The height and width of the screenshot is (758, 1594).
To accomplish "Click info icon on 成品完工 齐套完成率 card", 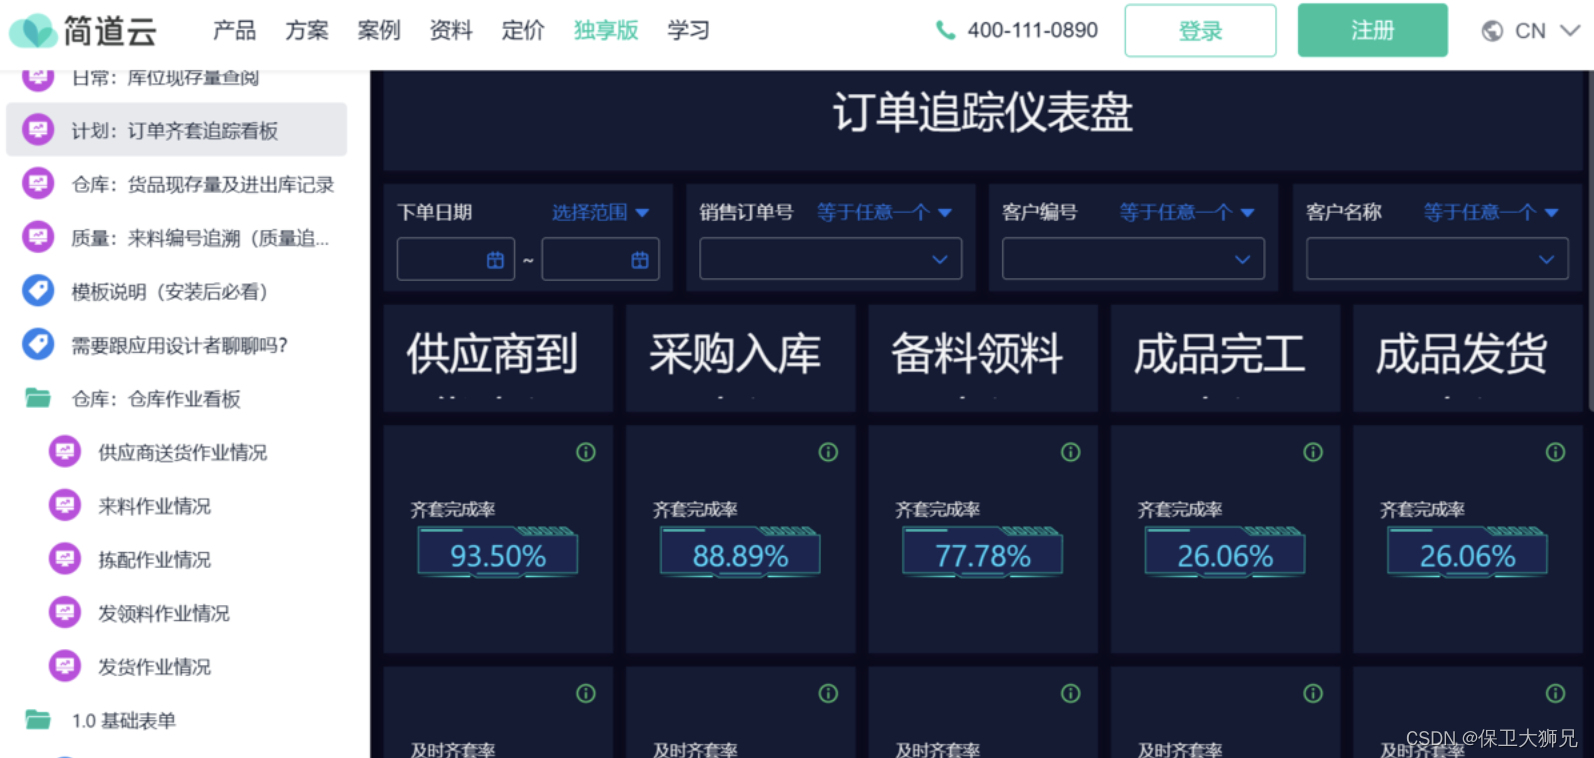I will coord(1313,452).
